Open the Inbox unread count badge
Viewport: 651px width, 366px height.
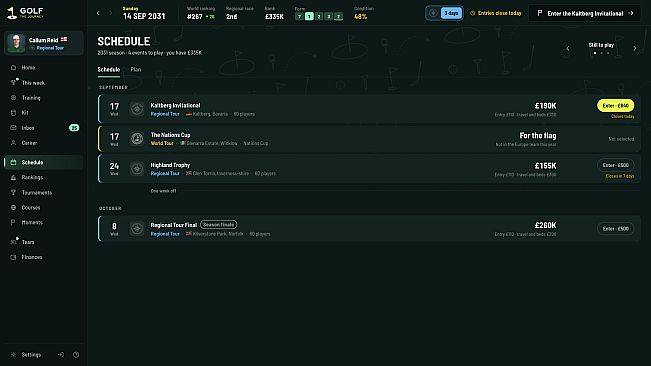coord(74,128)
